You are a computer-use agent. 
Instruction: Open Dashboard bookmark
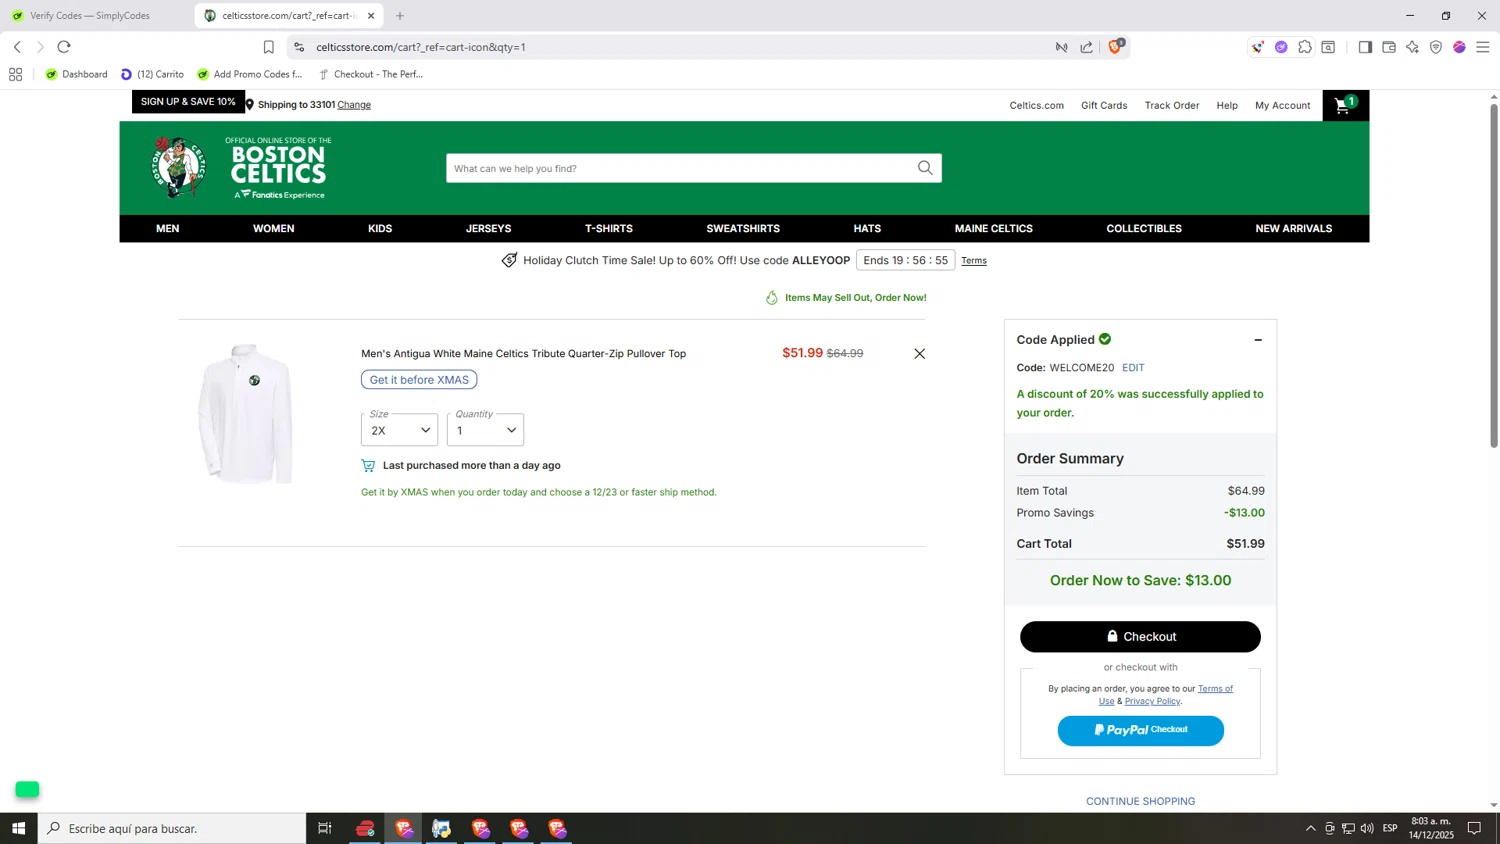(x=76, y=74)
